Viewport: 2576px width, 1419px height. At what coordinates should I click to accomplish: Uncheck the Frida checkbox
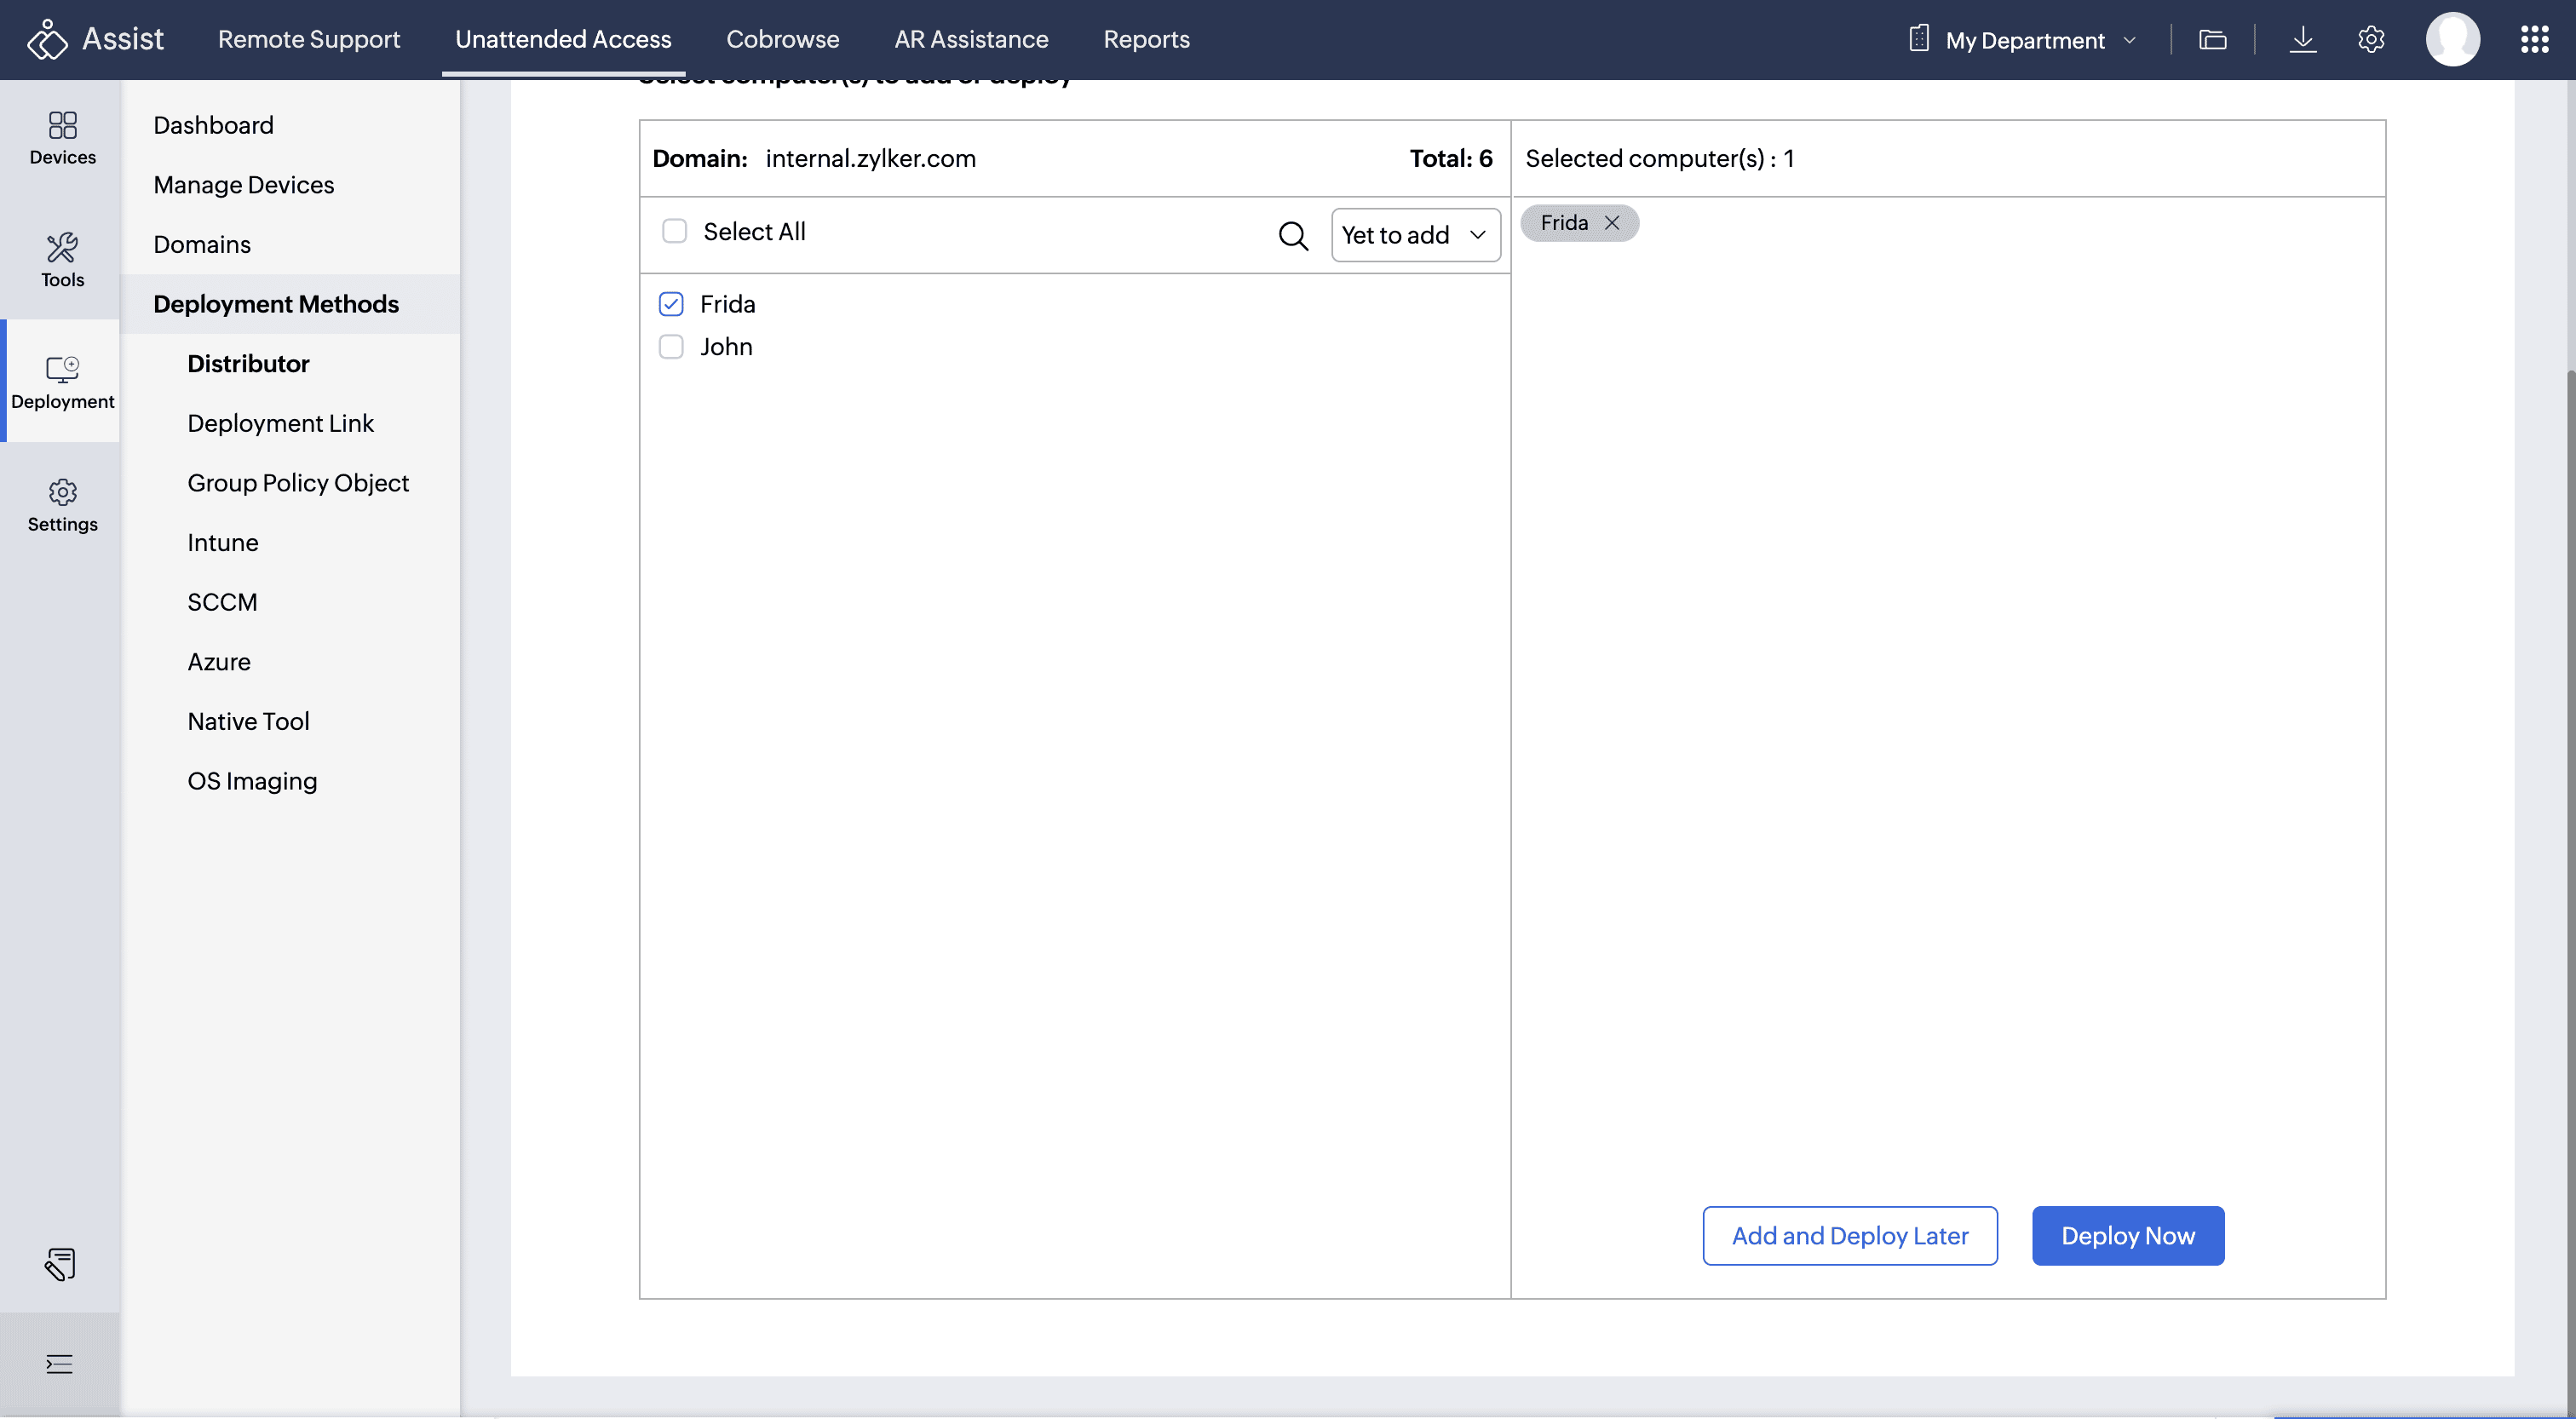coord(671,304)
